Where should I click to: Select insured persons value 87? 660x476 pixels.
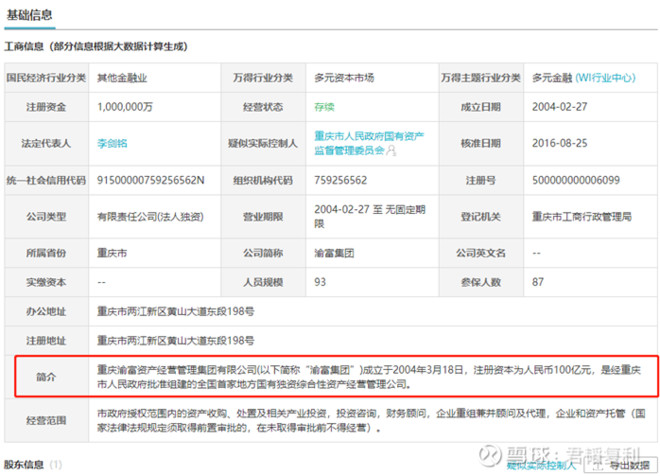click(538, 282)
